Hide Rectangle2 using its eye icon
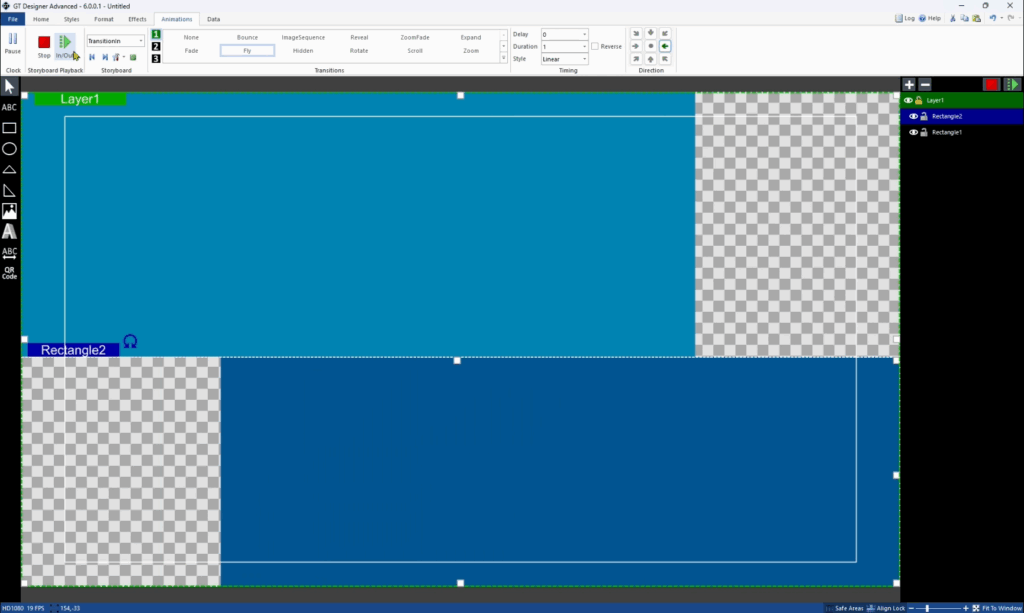Image resolution: width=1024 pixels, height=613 pixels. tap(913, 117)
